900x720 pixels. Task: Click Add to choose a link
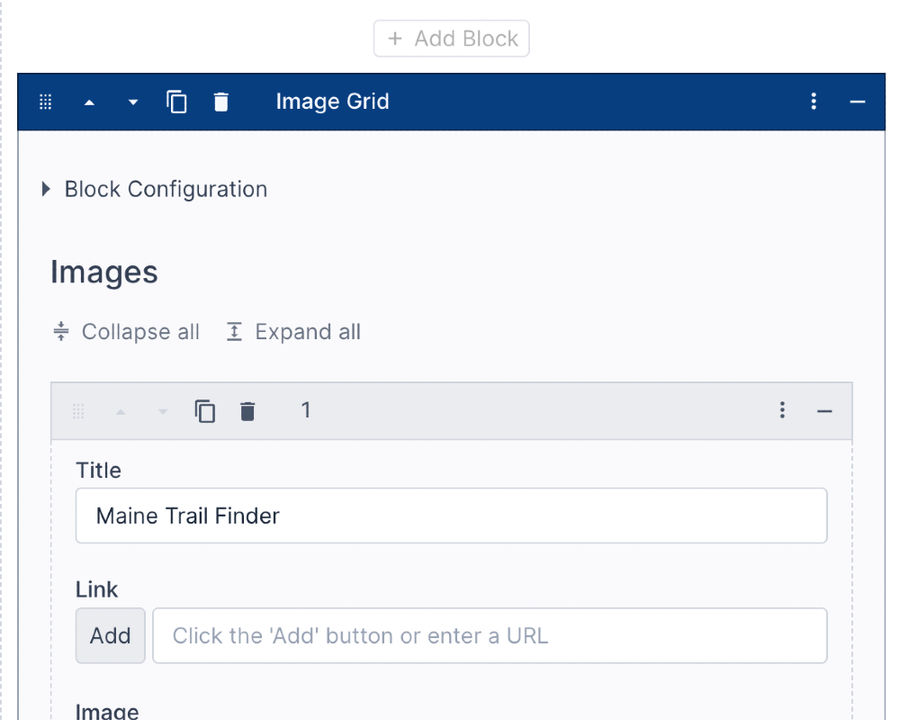(110, 636)
